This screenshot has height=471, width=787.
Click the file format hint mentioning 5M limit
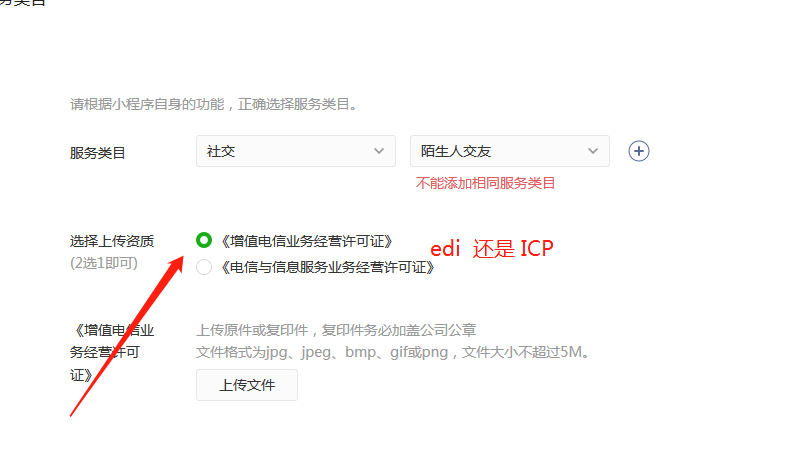click(392, 352)
